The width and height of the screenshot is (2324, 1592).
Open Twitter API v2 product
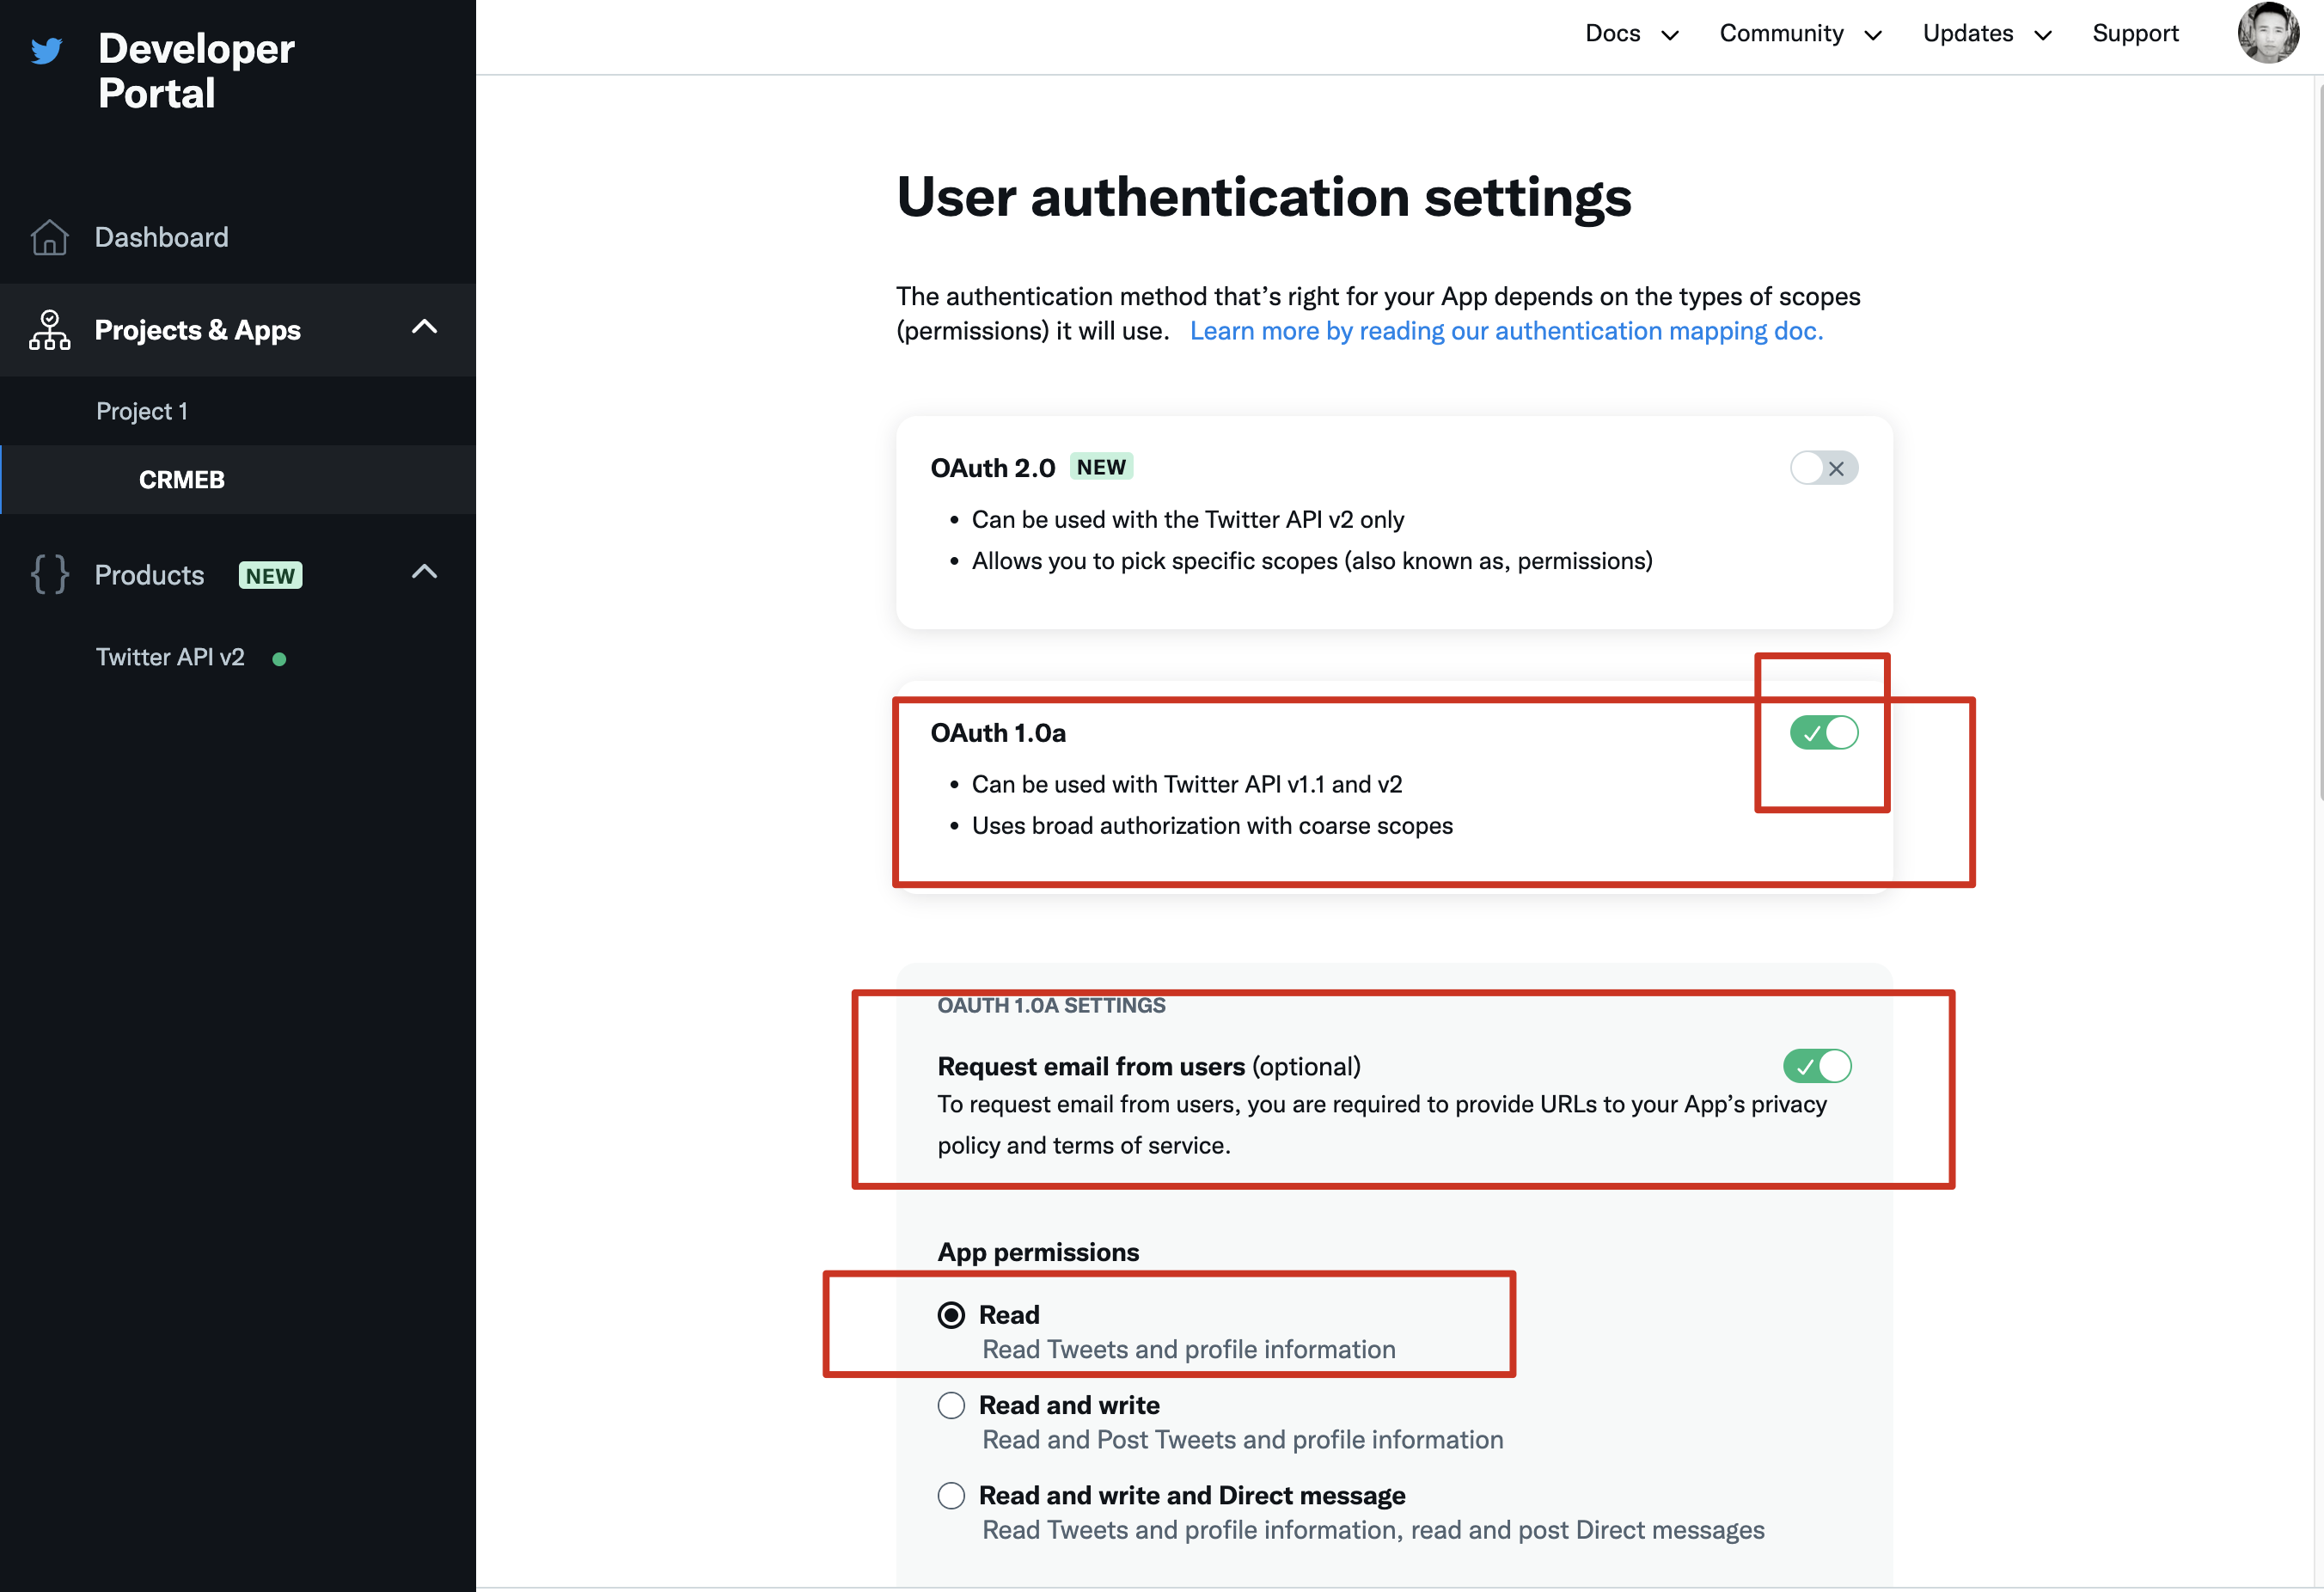(x=170, y=657)
